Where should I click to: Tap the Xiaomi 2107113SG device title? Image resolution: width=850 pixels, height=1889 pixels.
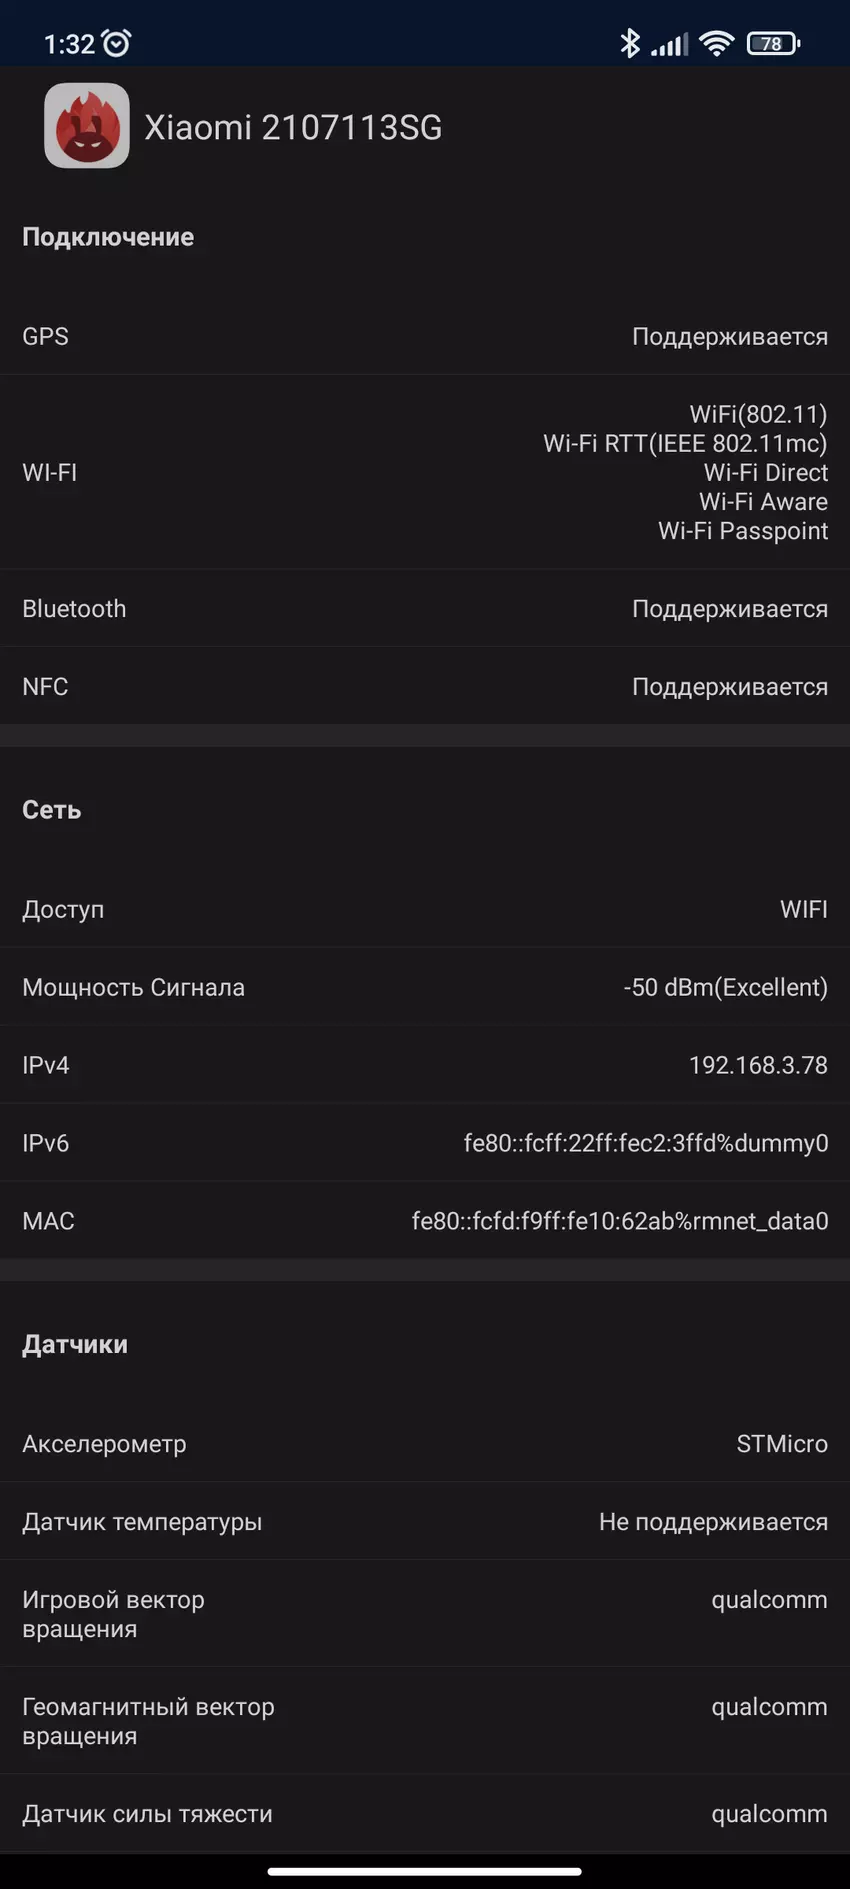point(293,127)
